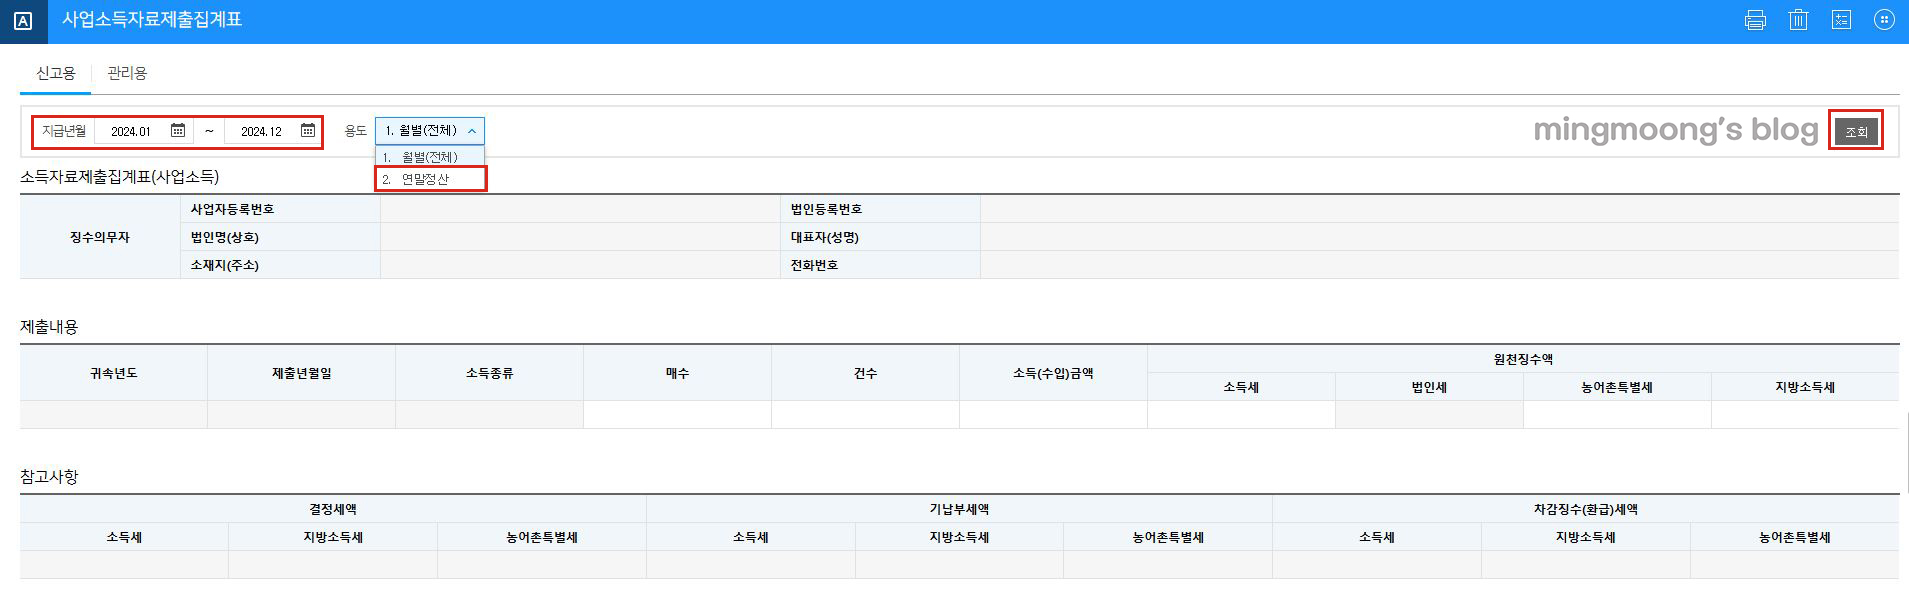The height and width of the screenshot is (615, 1909).
Task: Click 지방소득세 under 원천징수액
Action: click(x=1805, y=387)
